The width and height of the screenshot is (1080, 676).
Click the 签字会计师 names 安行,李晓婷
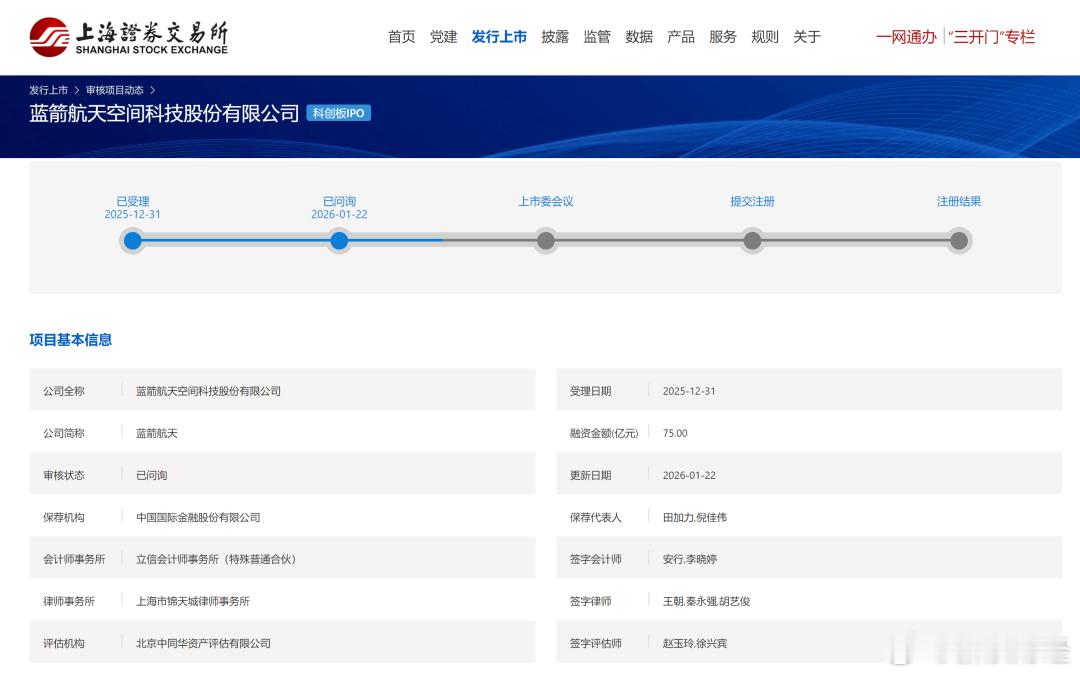click(x=689, y=559)
